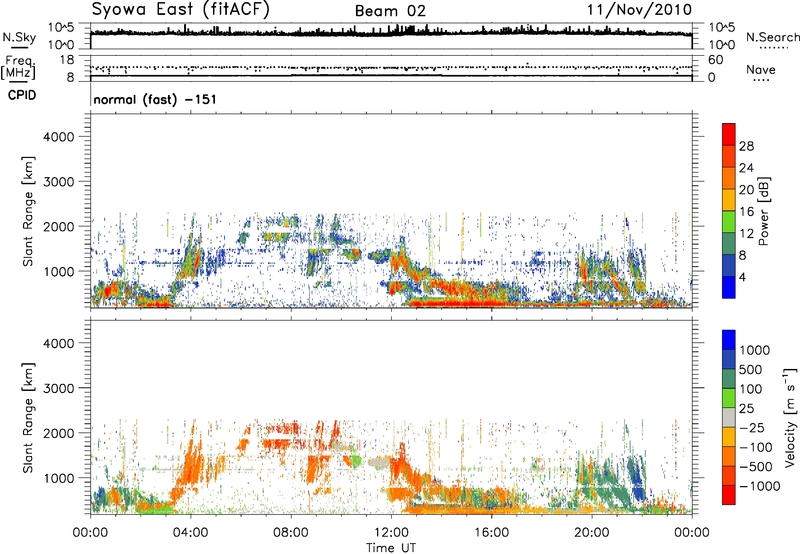Click the power panel 'Slant Range [km]' label

[x=28, y=211]
